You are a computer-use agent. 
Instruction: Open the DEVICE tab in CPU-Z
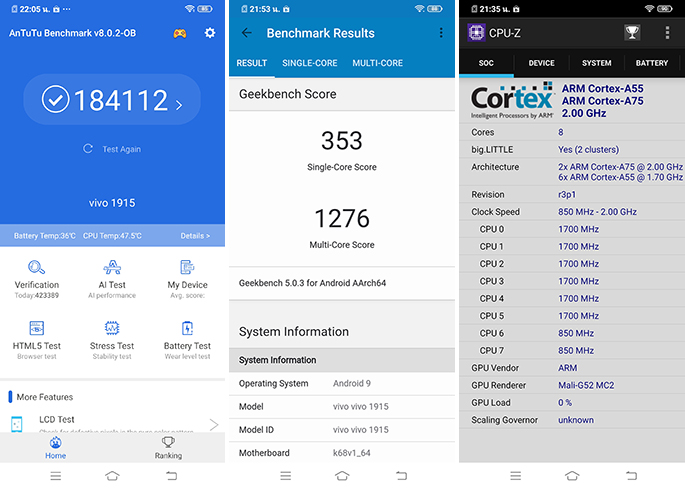click(541, 63)
